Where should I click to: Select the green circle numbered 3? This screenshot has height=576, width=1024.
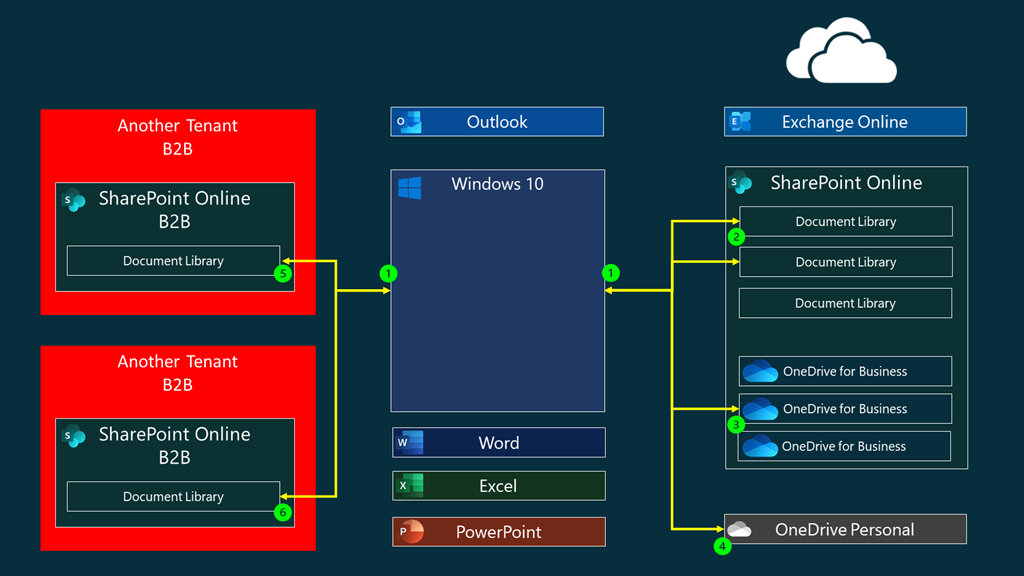(737, 424)
